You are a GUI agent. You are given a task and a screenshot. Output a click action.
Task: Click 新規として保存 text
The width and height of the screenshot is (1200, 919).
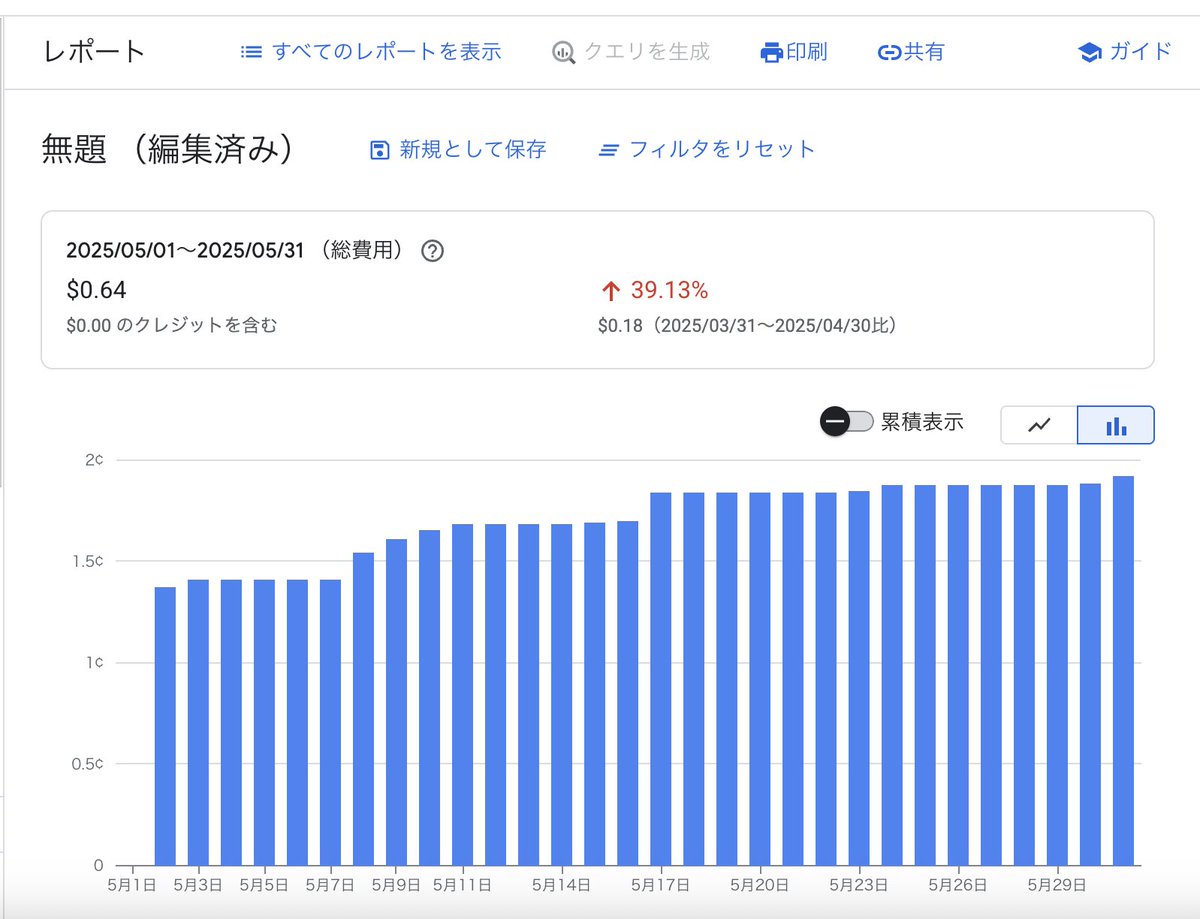473,150
